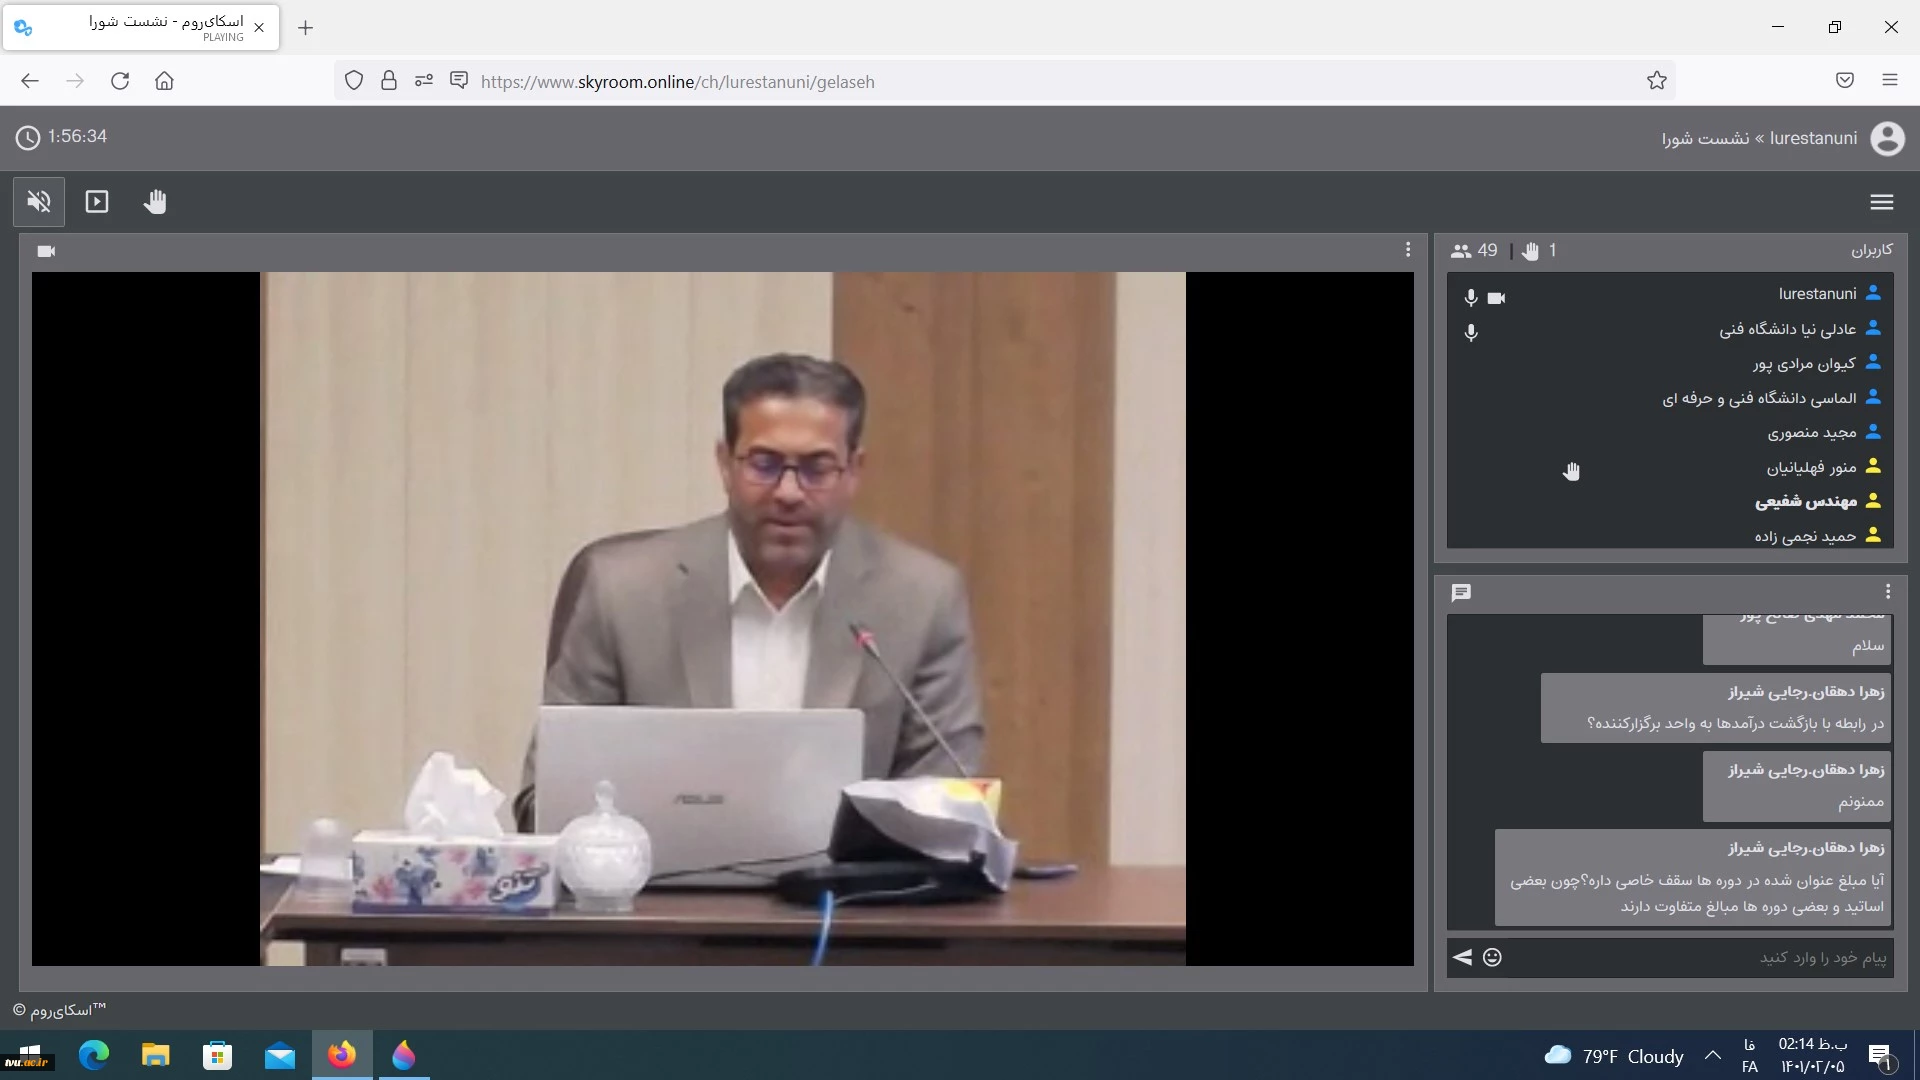This screenshot has width=1920, height=1080.
Task: Click the chat message input field
Action: [x=1700, y=958]
